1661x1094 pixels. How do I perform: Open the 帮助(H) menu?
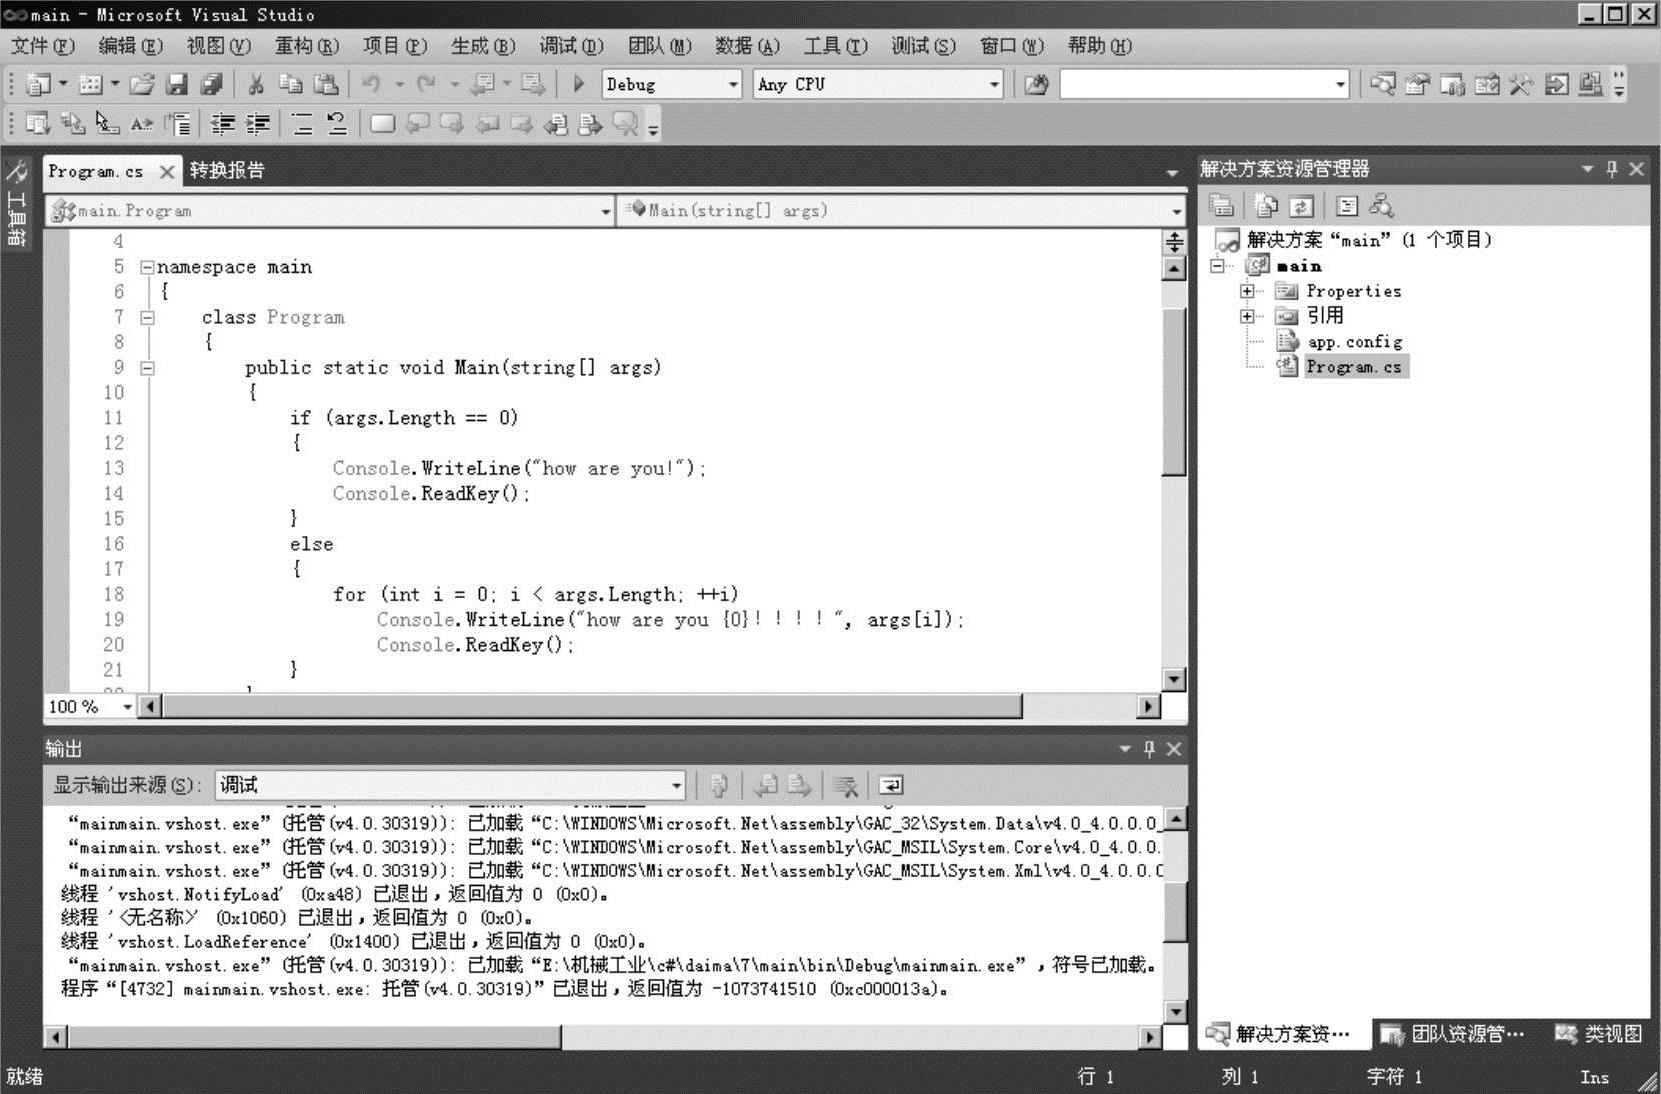pos(1099,46)
